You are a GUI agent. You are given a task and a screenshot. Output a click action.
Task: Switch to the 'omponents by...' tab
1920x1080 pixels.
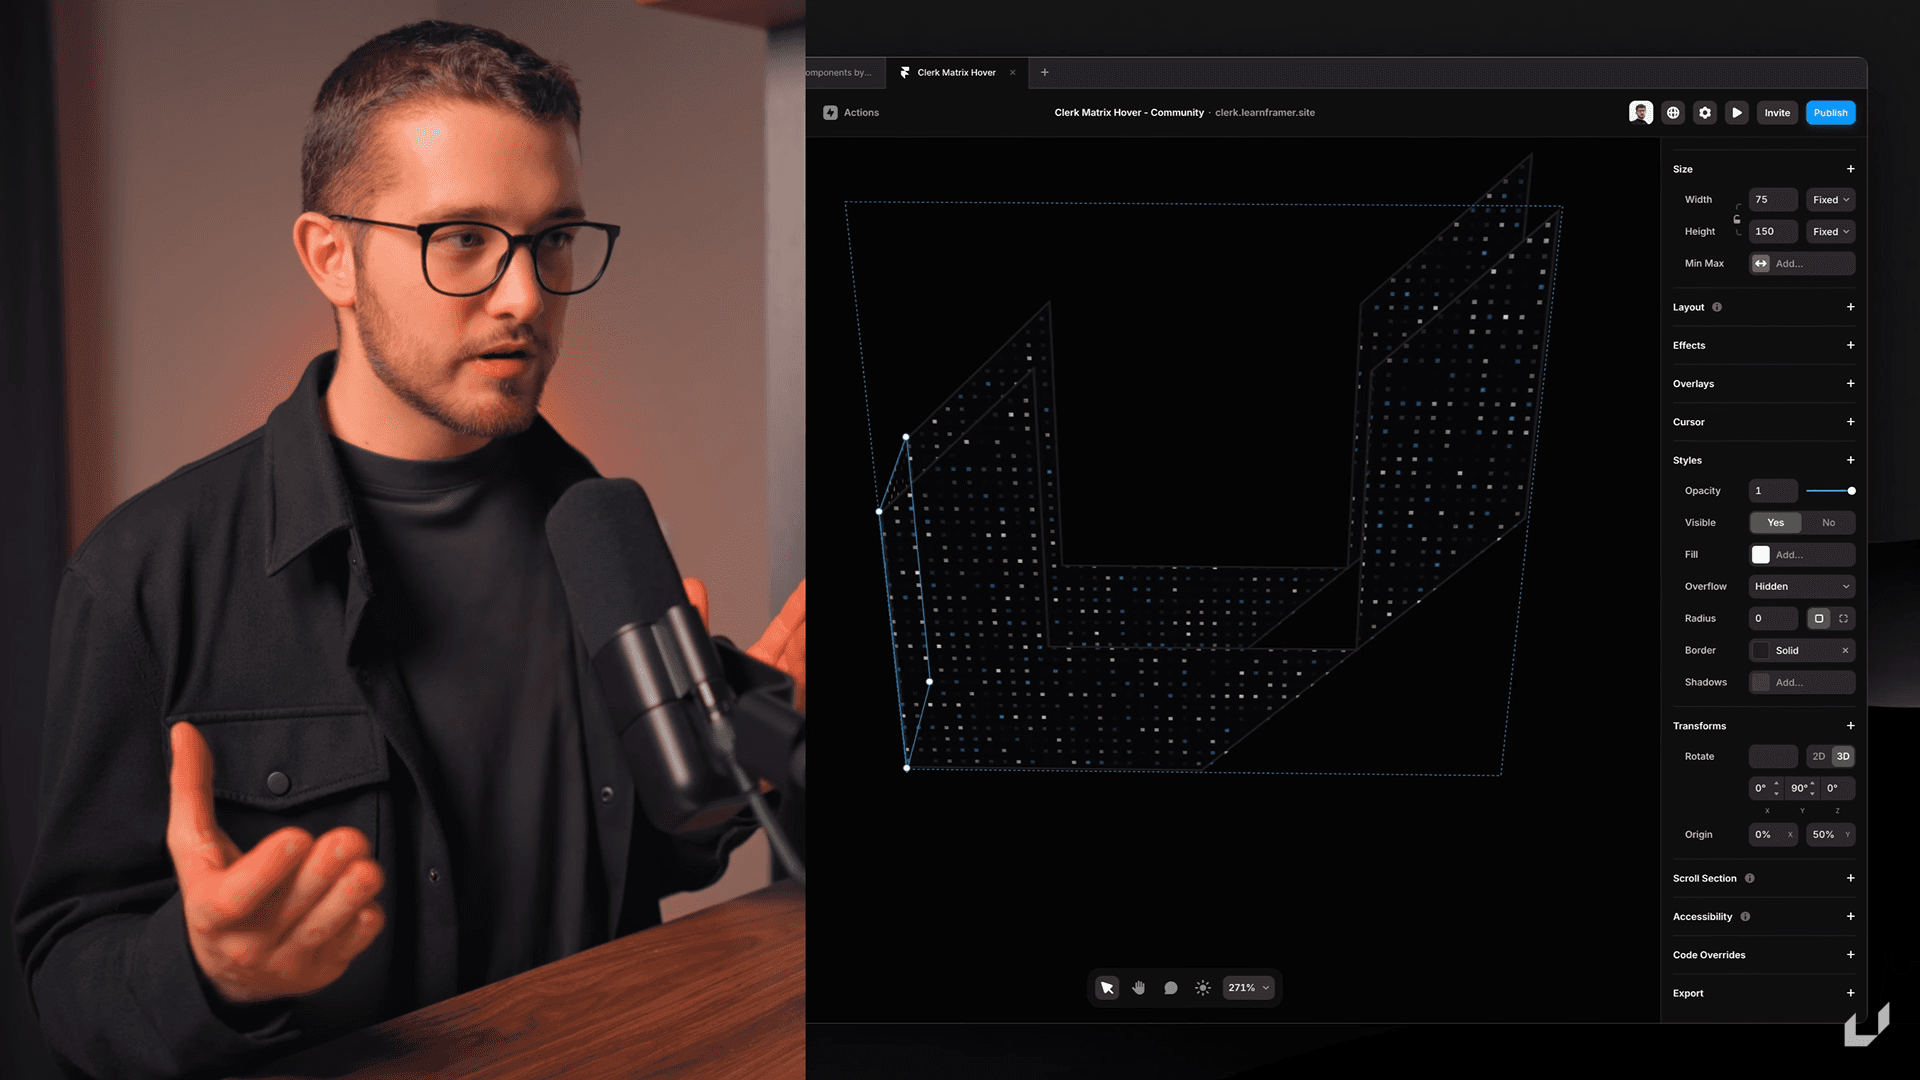click(x=840, y=72)
